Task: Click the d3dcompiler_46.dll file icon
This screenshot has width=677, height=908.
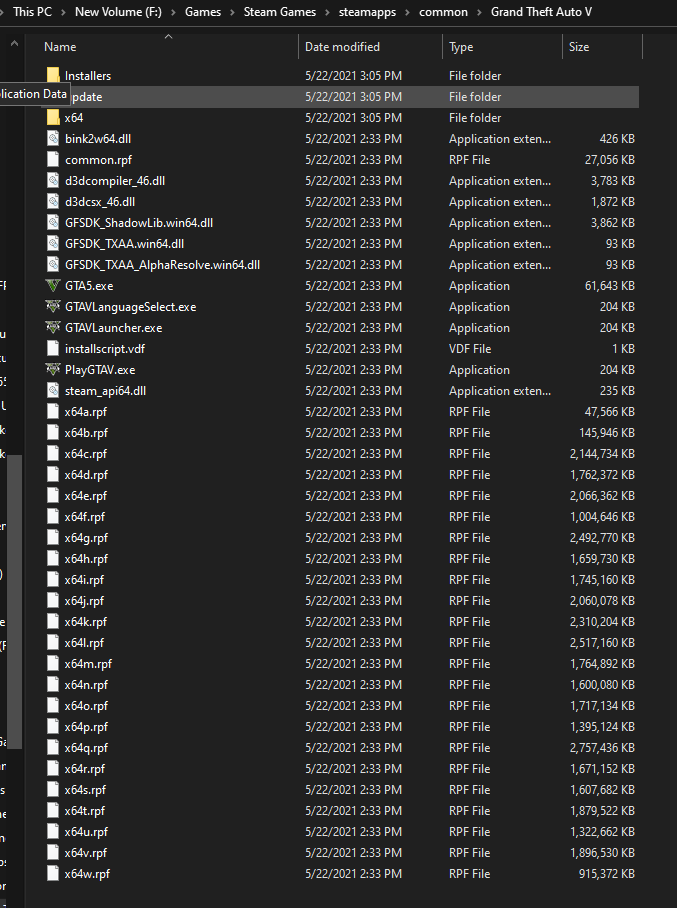Action: click(x=53, y=181)
